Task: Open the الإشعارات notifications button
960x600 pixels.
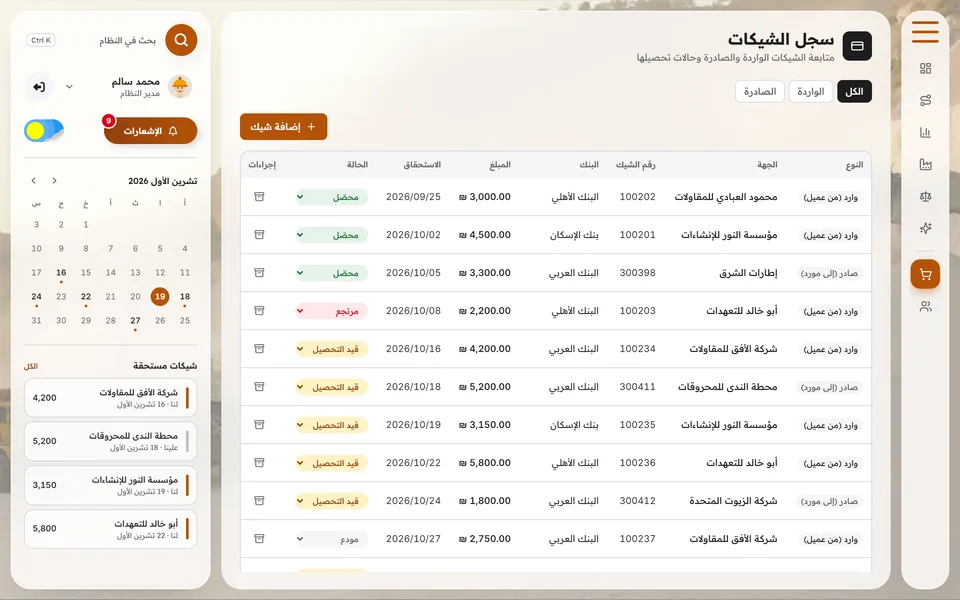Action: [x=151, y=131]
